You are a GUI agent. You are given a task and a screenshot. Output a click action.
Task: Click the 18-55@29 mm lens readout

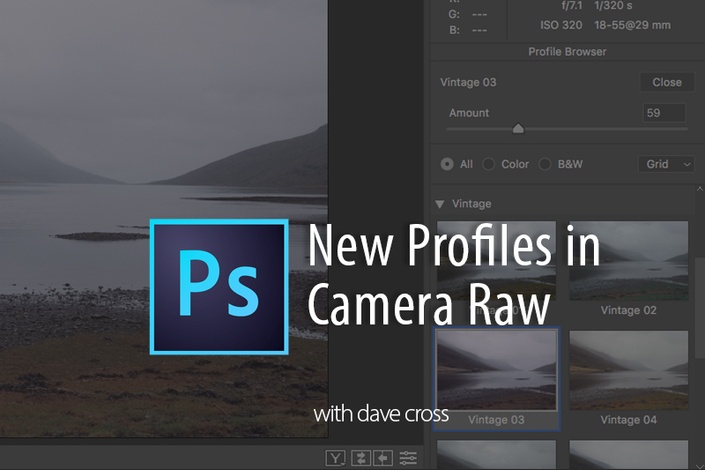click(x=632, y=25)
